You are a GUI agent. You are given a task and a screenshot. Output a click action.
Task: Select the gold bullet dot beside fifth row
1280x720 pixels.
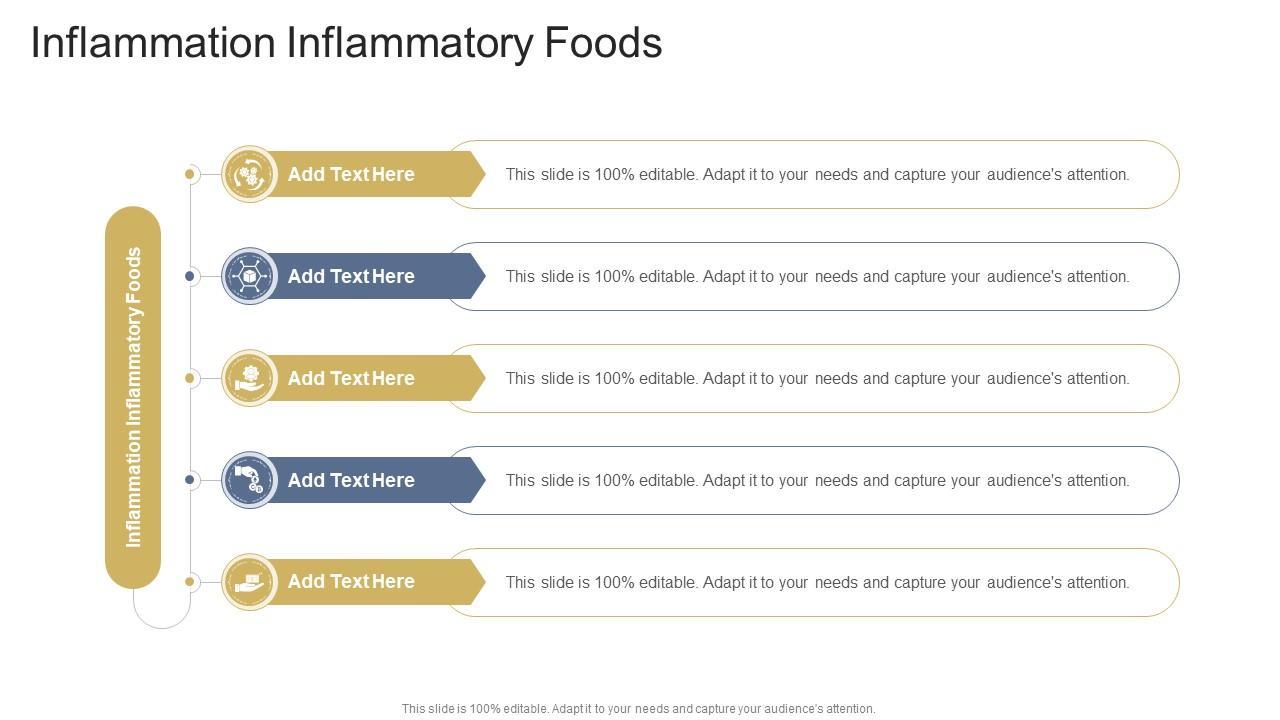[x=189, y=582]
